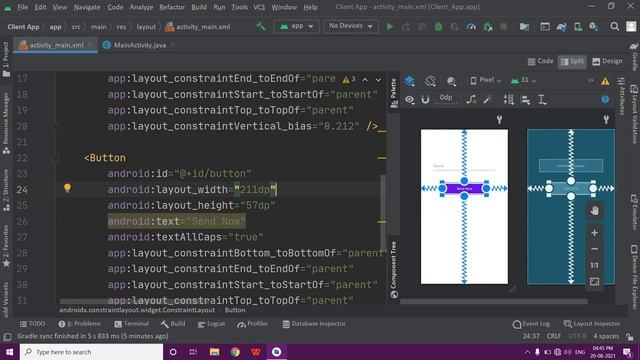The image size is (640, 360).
Task: Click the Infer Constraints wand icon
Action: click(487, 100)
